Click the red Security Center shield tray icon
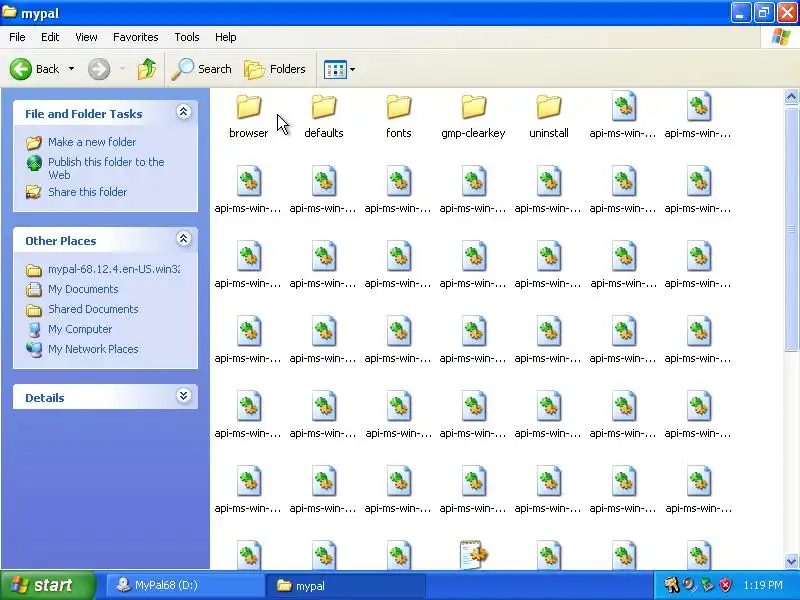Screen dimensions: 800x600 [x=725, y=585]
